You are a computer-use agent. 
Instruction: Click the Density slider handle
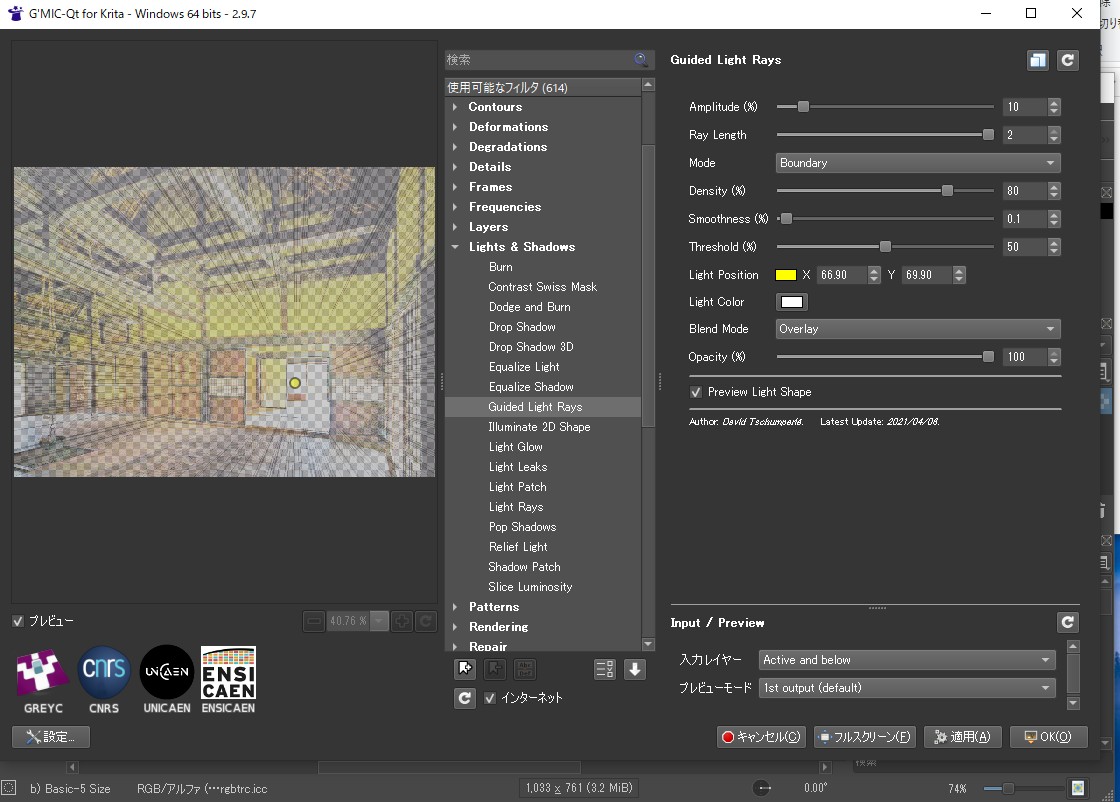click(947, 191)
